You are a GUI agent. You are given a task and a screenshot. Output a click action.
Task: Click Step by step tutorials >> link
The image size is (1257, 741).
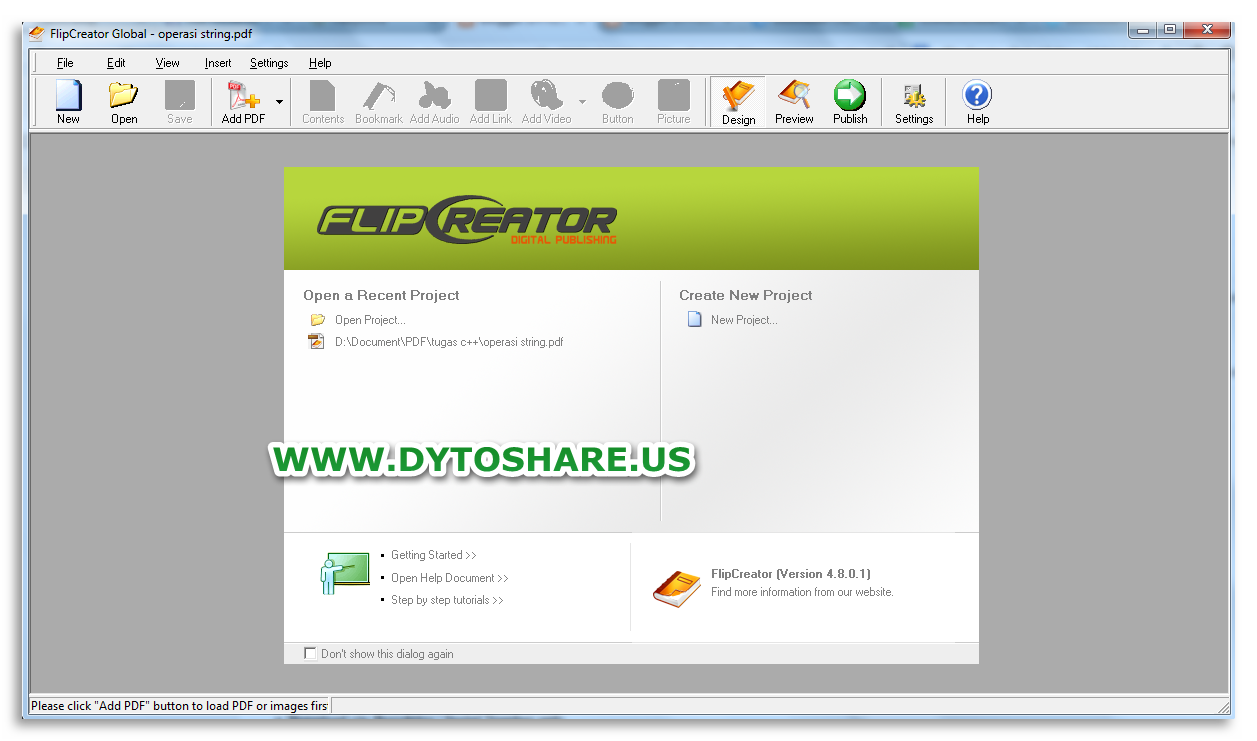[x=447, y=600]
